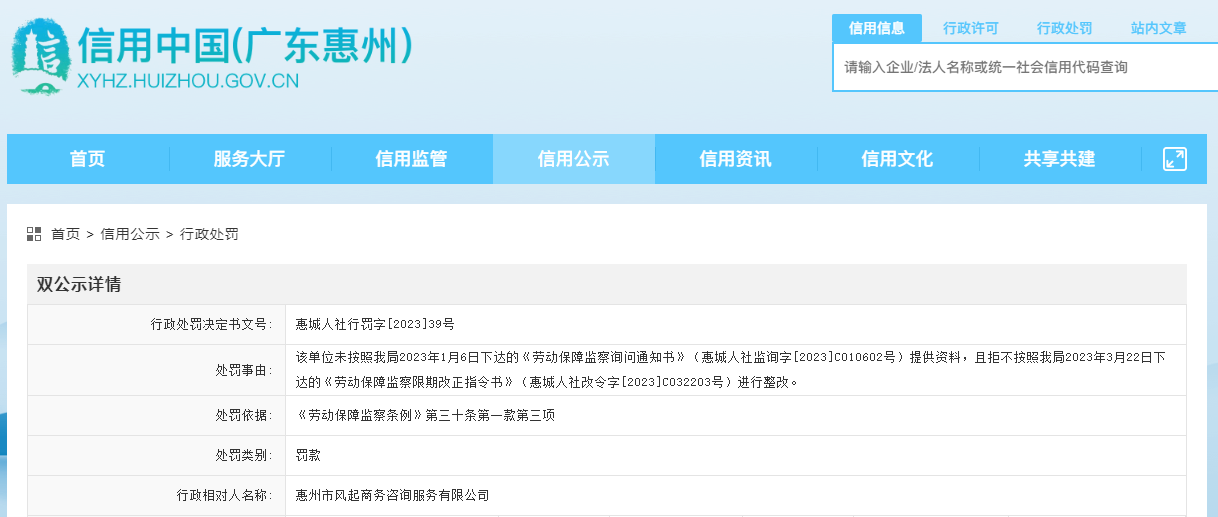Image resolution: width=1218 pixels, height=517 pixels.
Task: Click the 首页 breadcrumb link
Action: [65, 234]
